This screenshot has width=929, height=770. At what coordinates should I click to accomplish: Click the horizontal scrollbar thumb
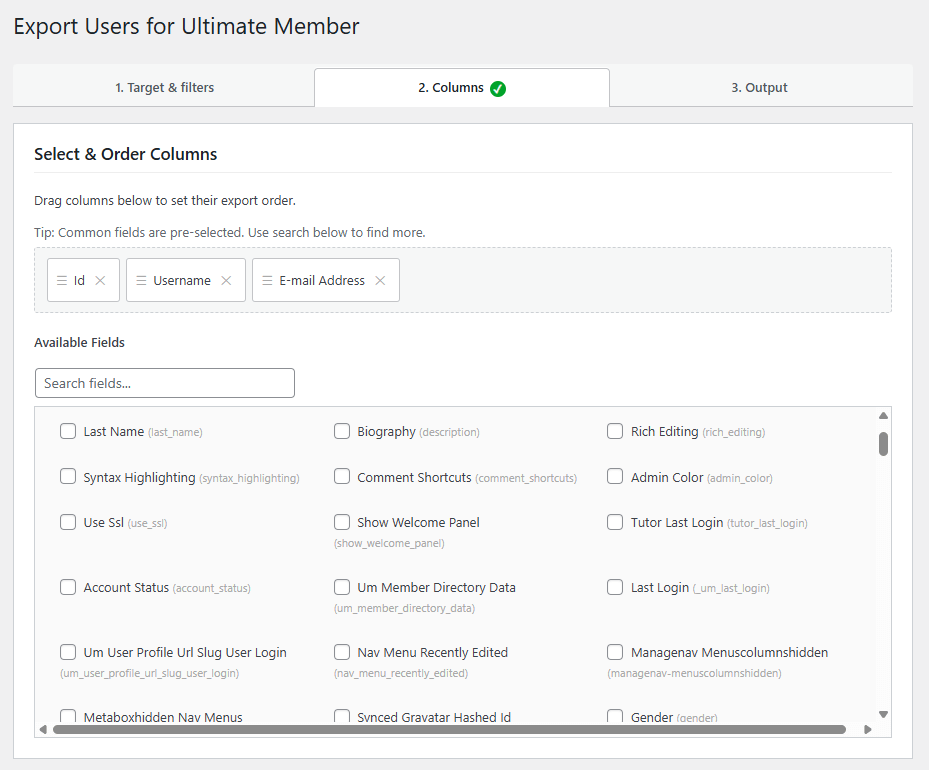point(449,730)
